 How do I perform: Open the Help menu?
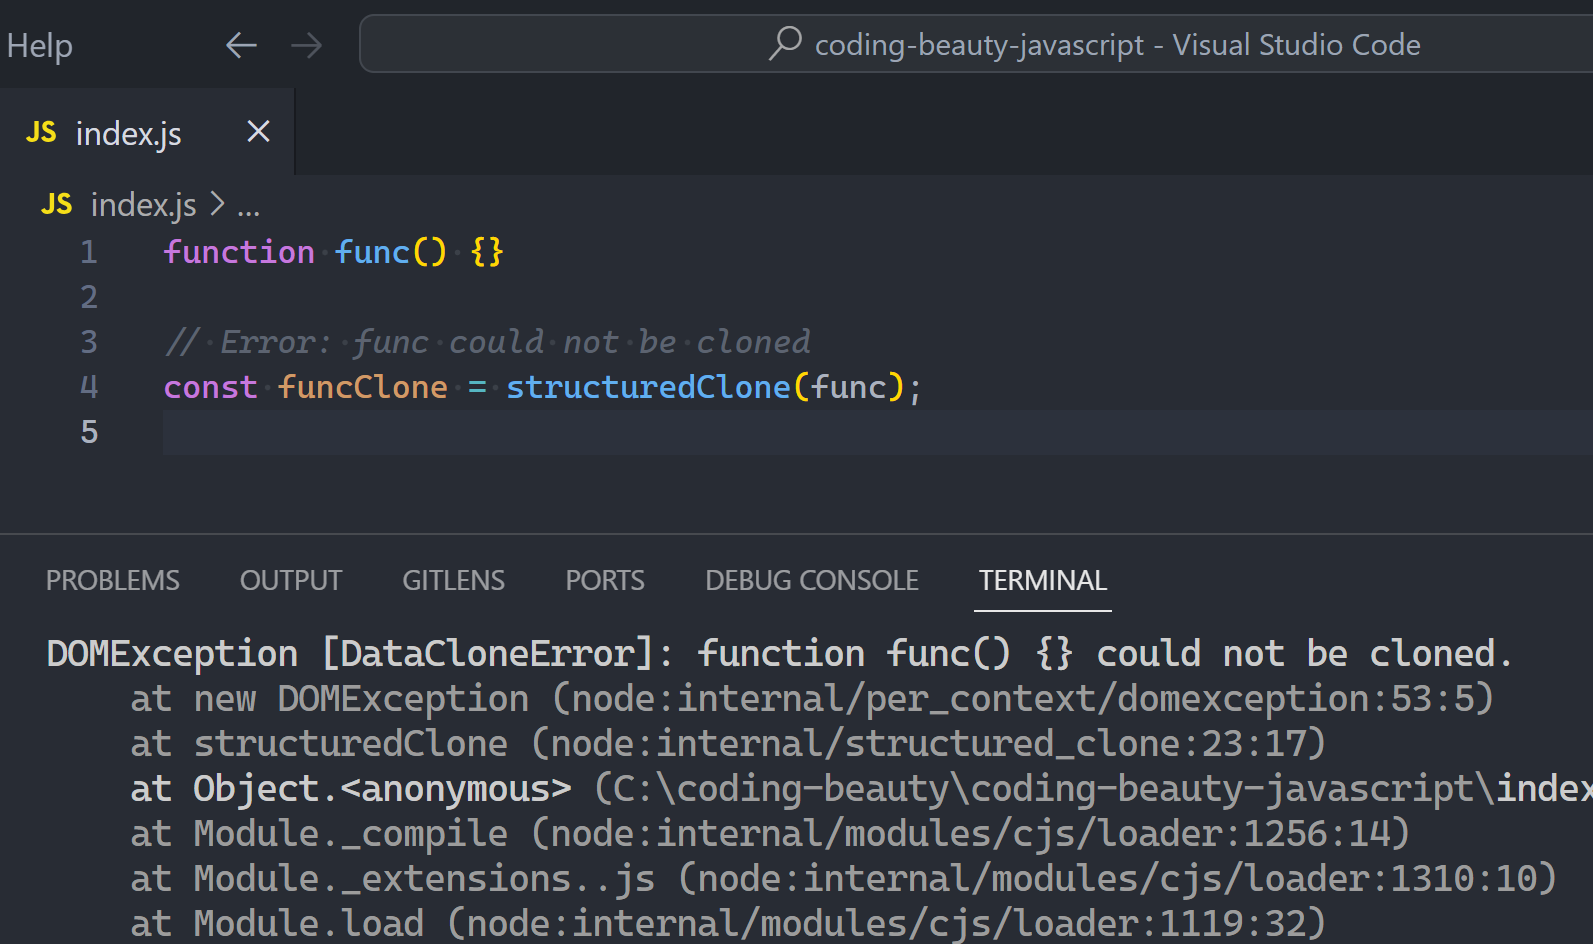[x=39, y=46]
